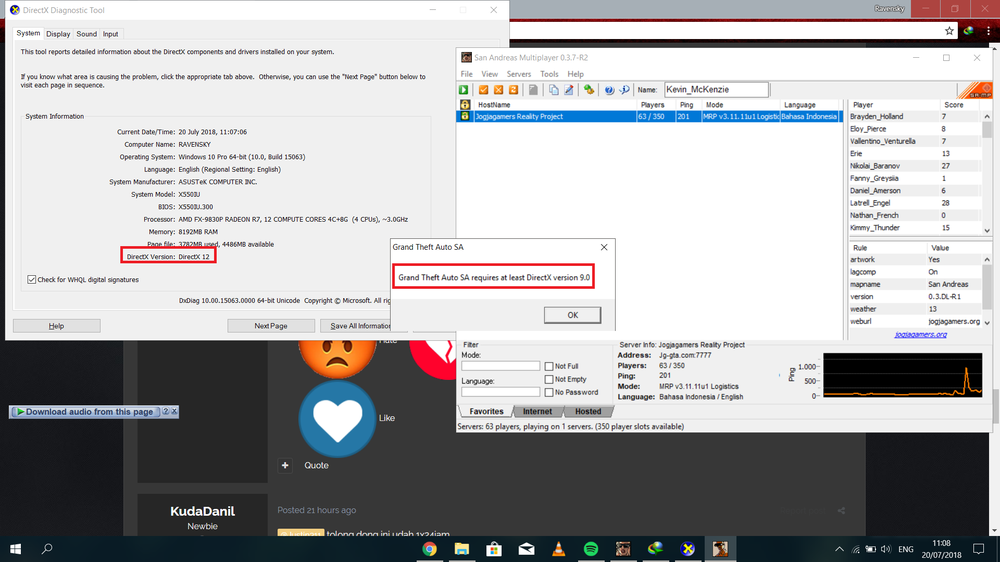The width and height of the screenshot is (1000, 562).
Task: Open the Display tab in DirectX tool
Action: [58, 34]
